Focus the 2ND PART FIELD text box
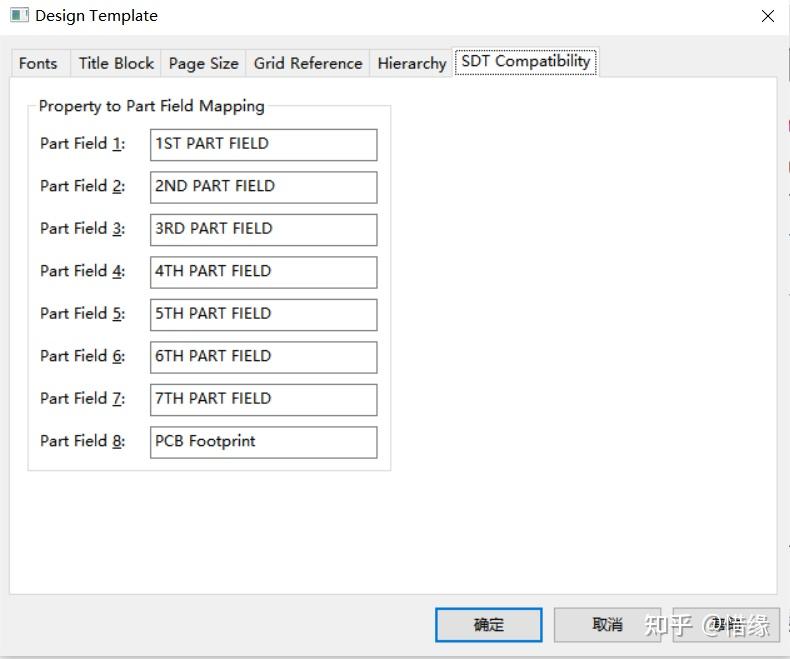This screenshot has width=790, height=659. 263,187
